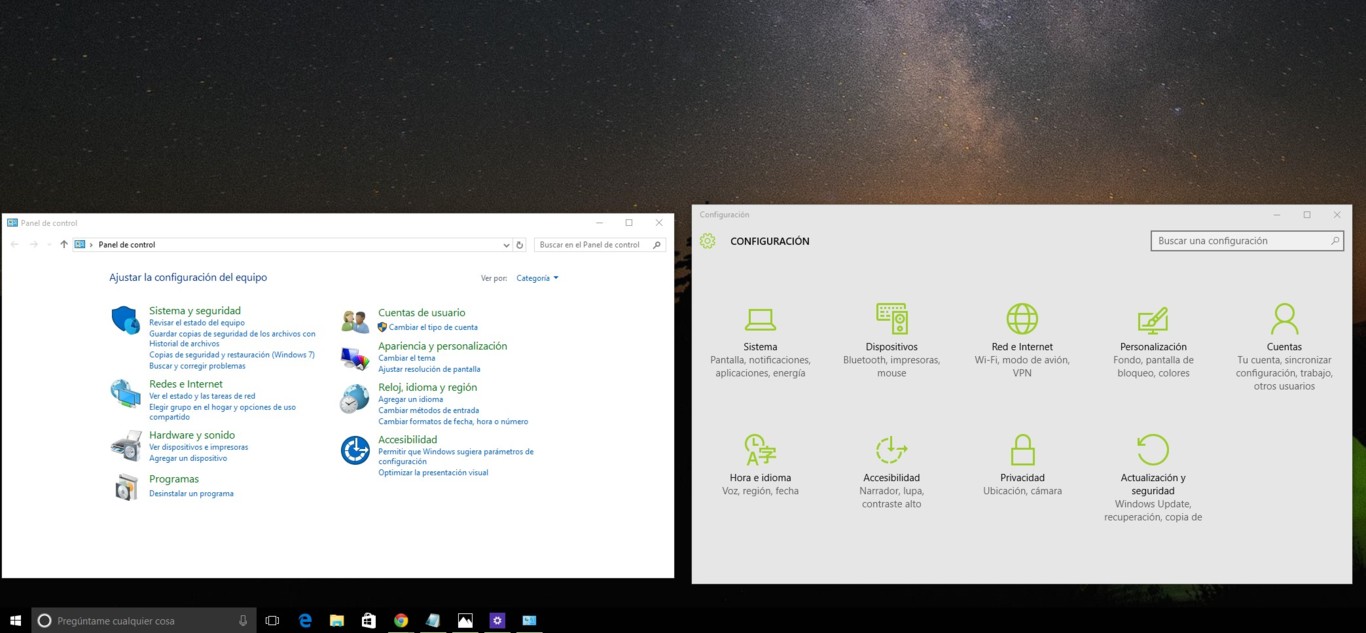Open the Hardware y sonido heading link
Viewport: 1366px width, 633px height.
click(192, 435)
